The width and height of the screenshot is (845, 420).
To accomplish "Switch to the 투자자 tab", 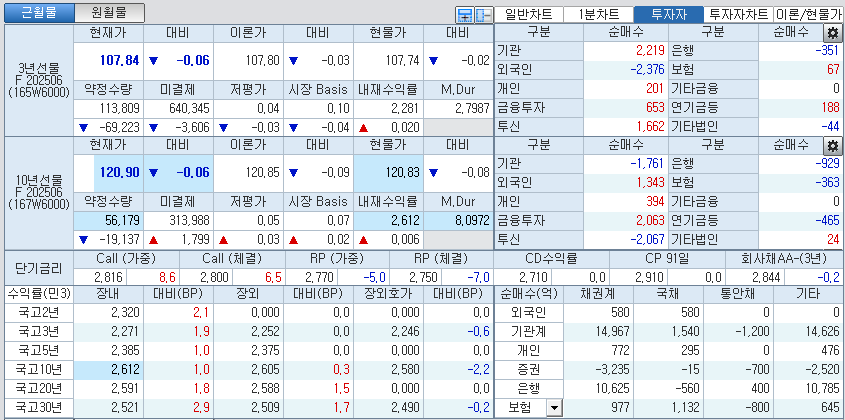I will (x=669, y=15).
